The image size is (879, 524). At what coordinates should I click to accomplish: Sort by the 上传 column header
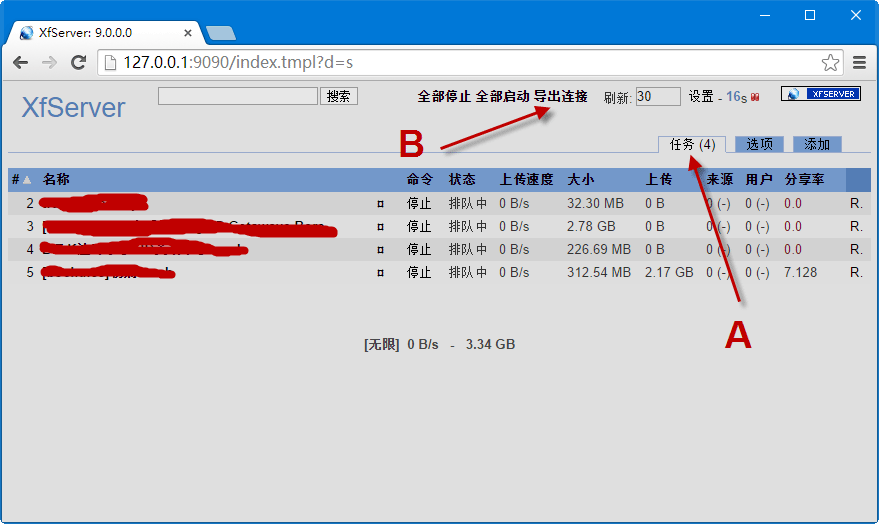659,179
